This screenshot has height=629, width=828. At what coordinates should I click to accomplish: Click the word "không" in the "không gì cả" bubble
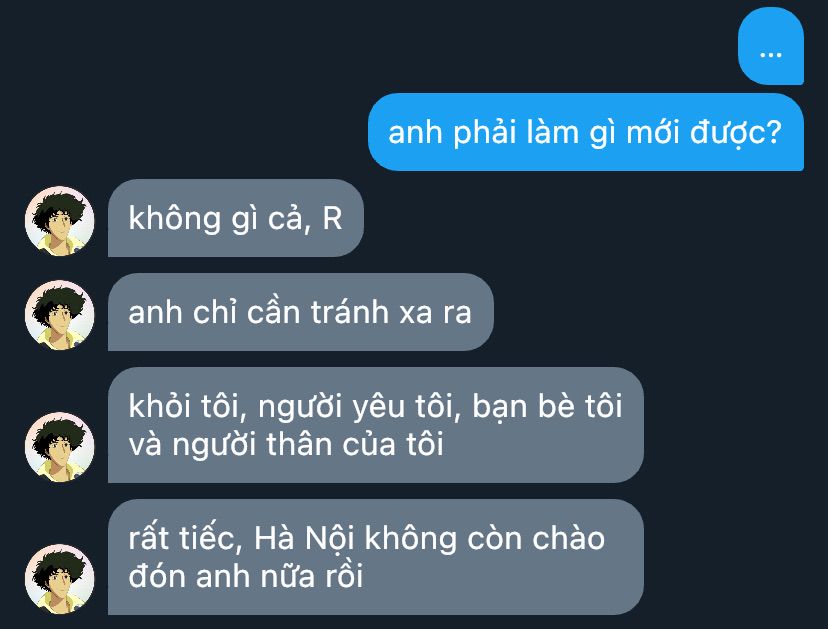[x=174, y=219]
